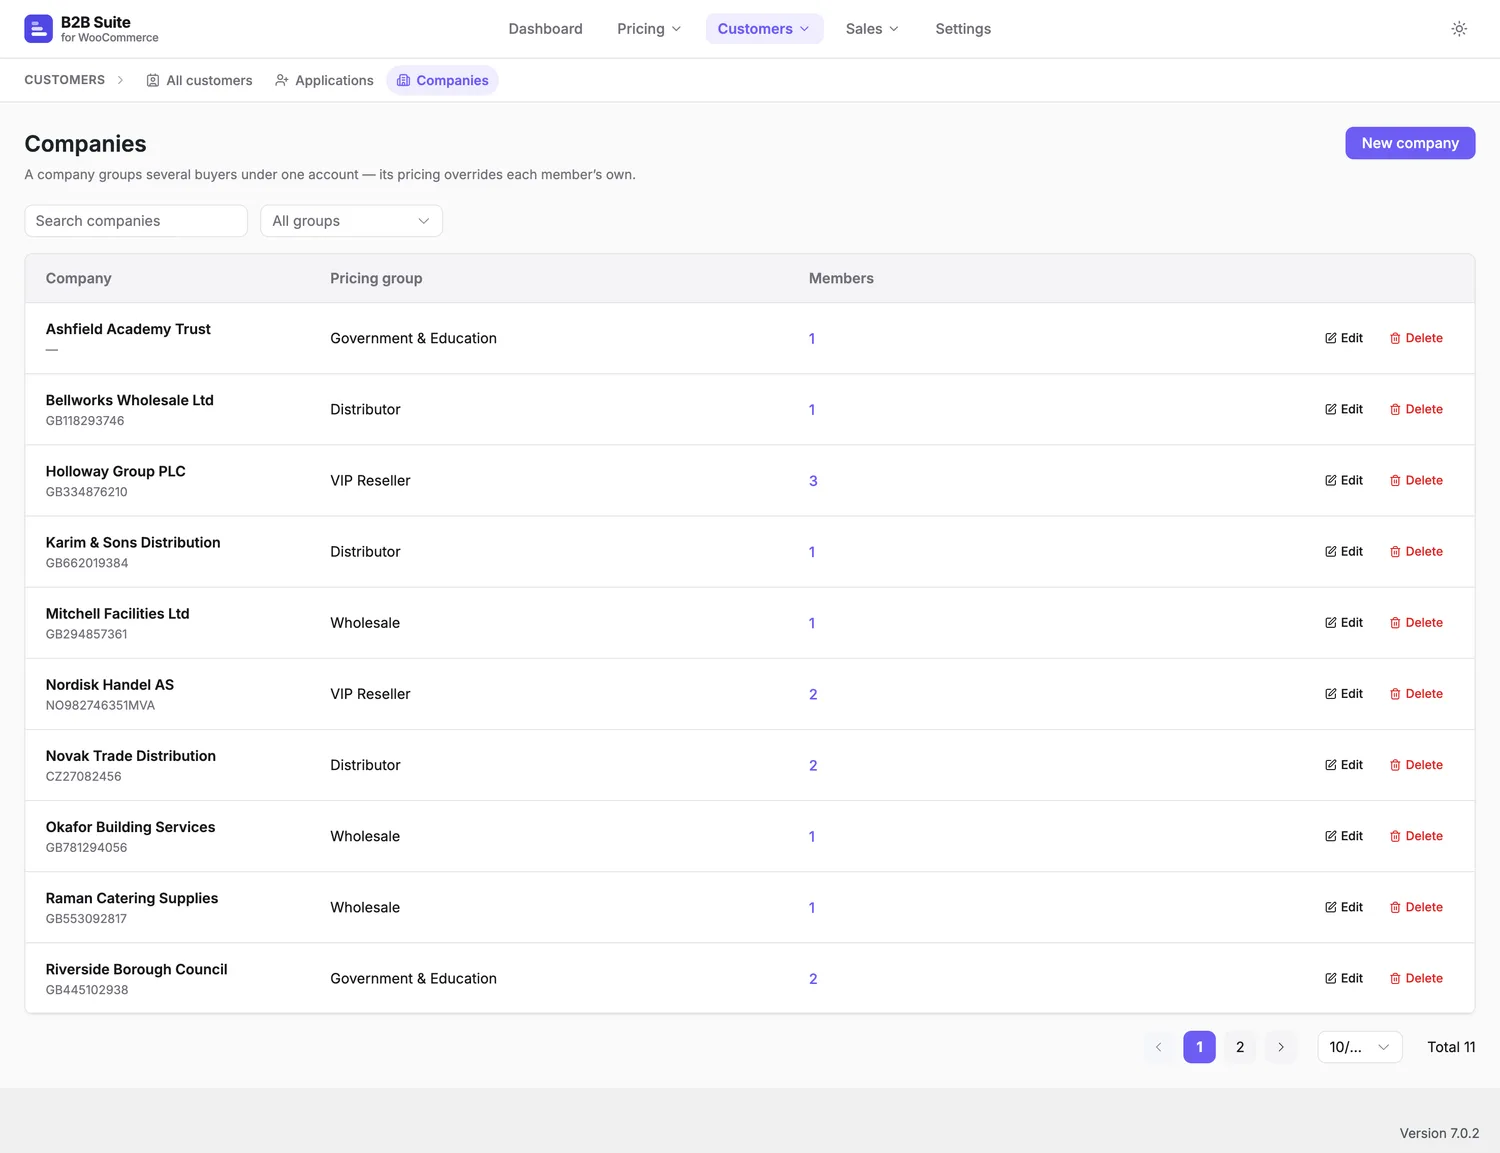
Task: Click the Ashfield Academy Trust company name
Action: click(128, 329)
